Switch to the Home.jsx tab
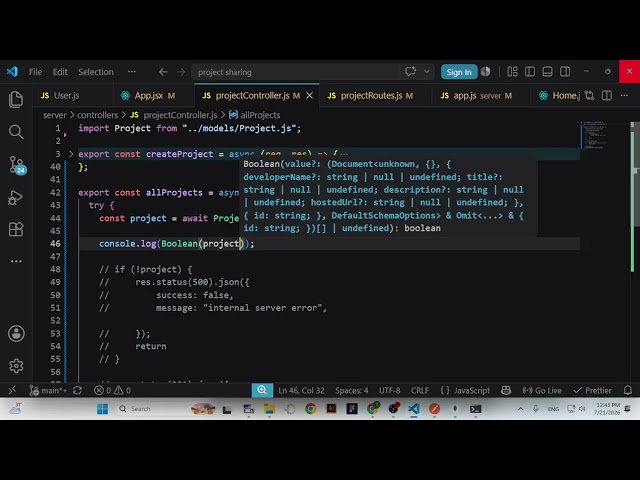 point(559,96)
